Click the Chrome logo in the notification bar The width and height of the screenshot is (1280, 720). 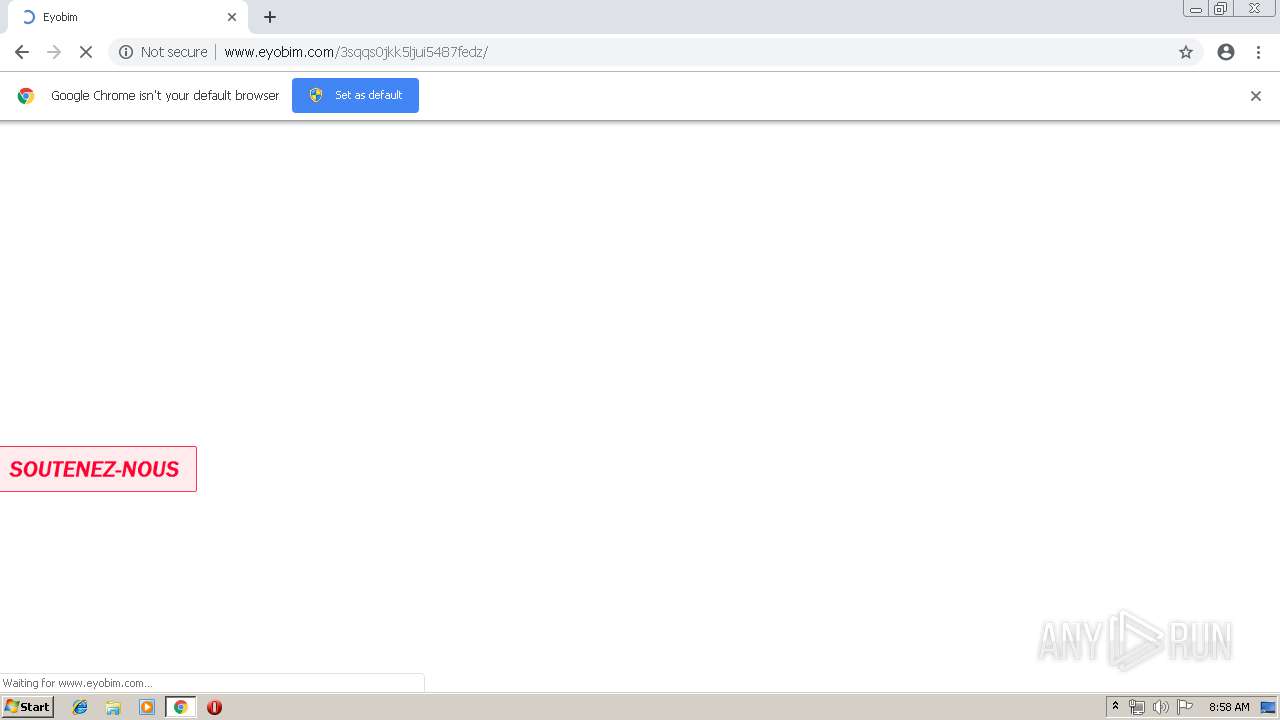click(x=26, y=96)
